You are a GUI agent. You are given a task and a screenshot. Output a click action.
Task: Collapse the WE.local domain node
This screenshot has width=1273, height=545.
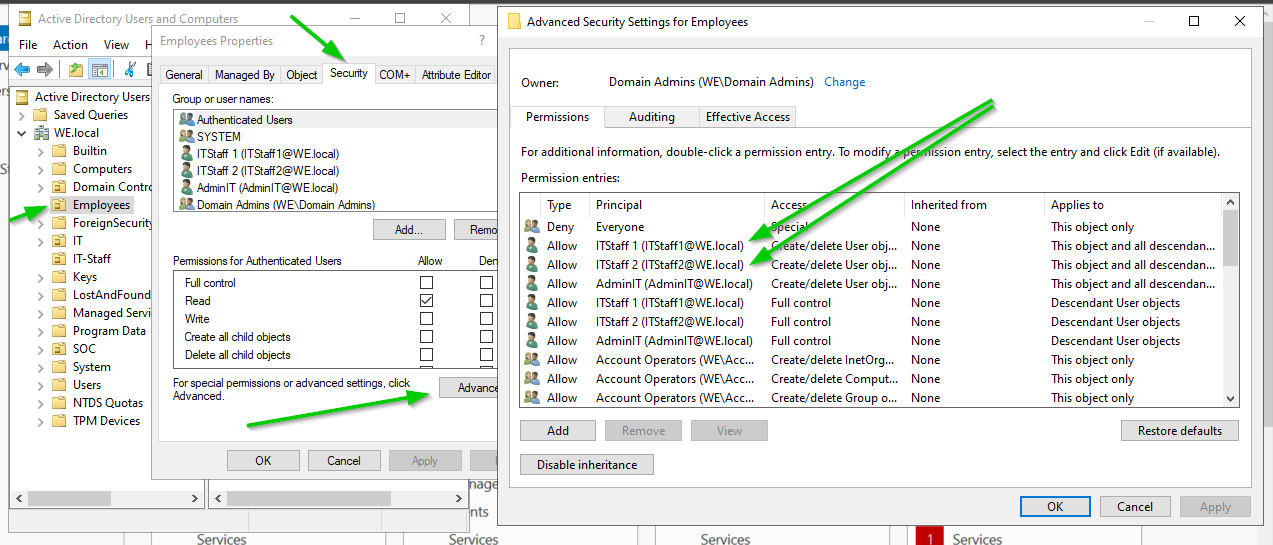click(x=22, y=133)
